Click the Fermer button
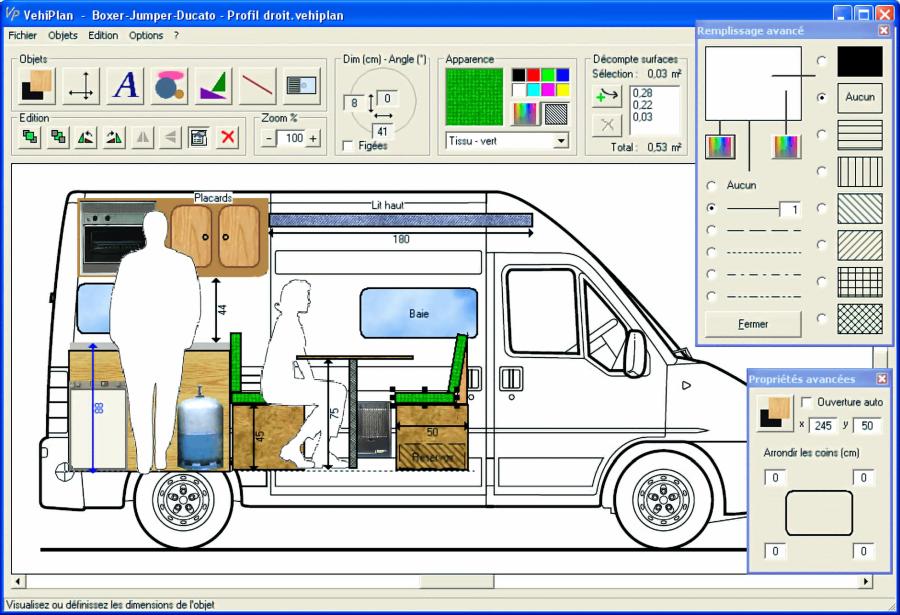The height and width of the screenshot is (615, 900). [x=752, y=324]
